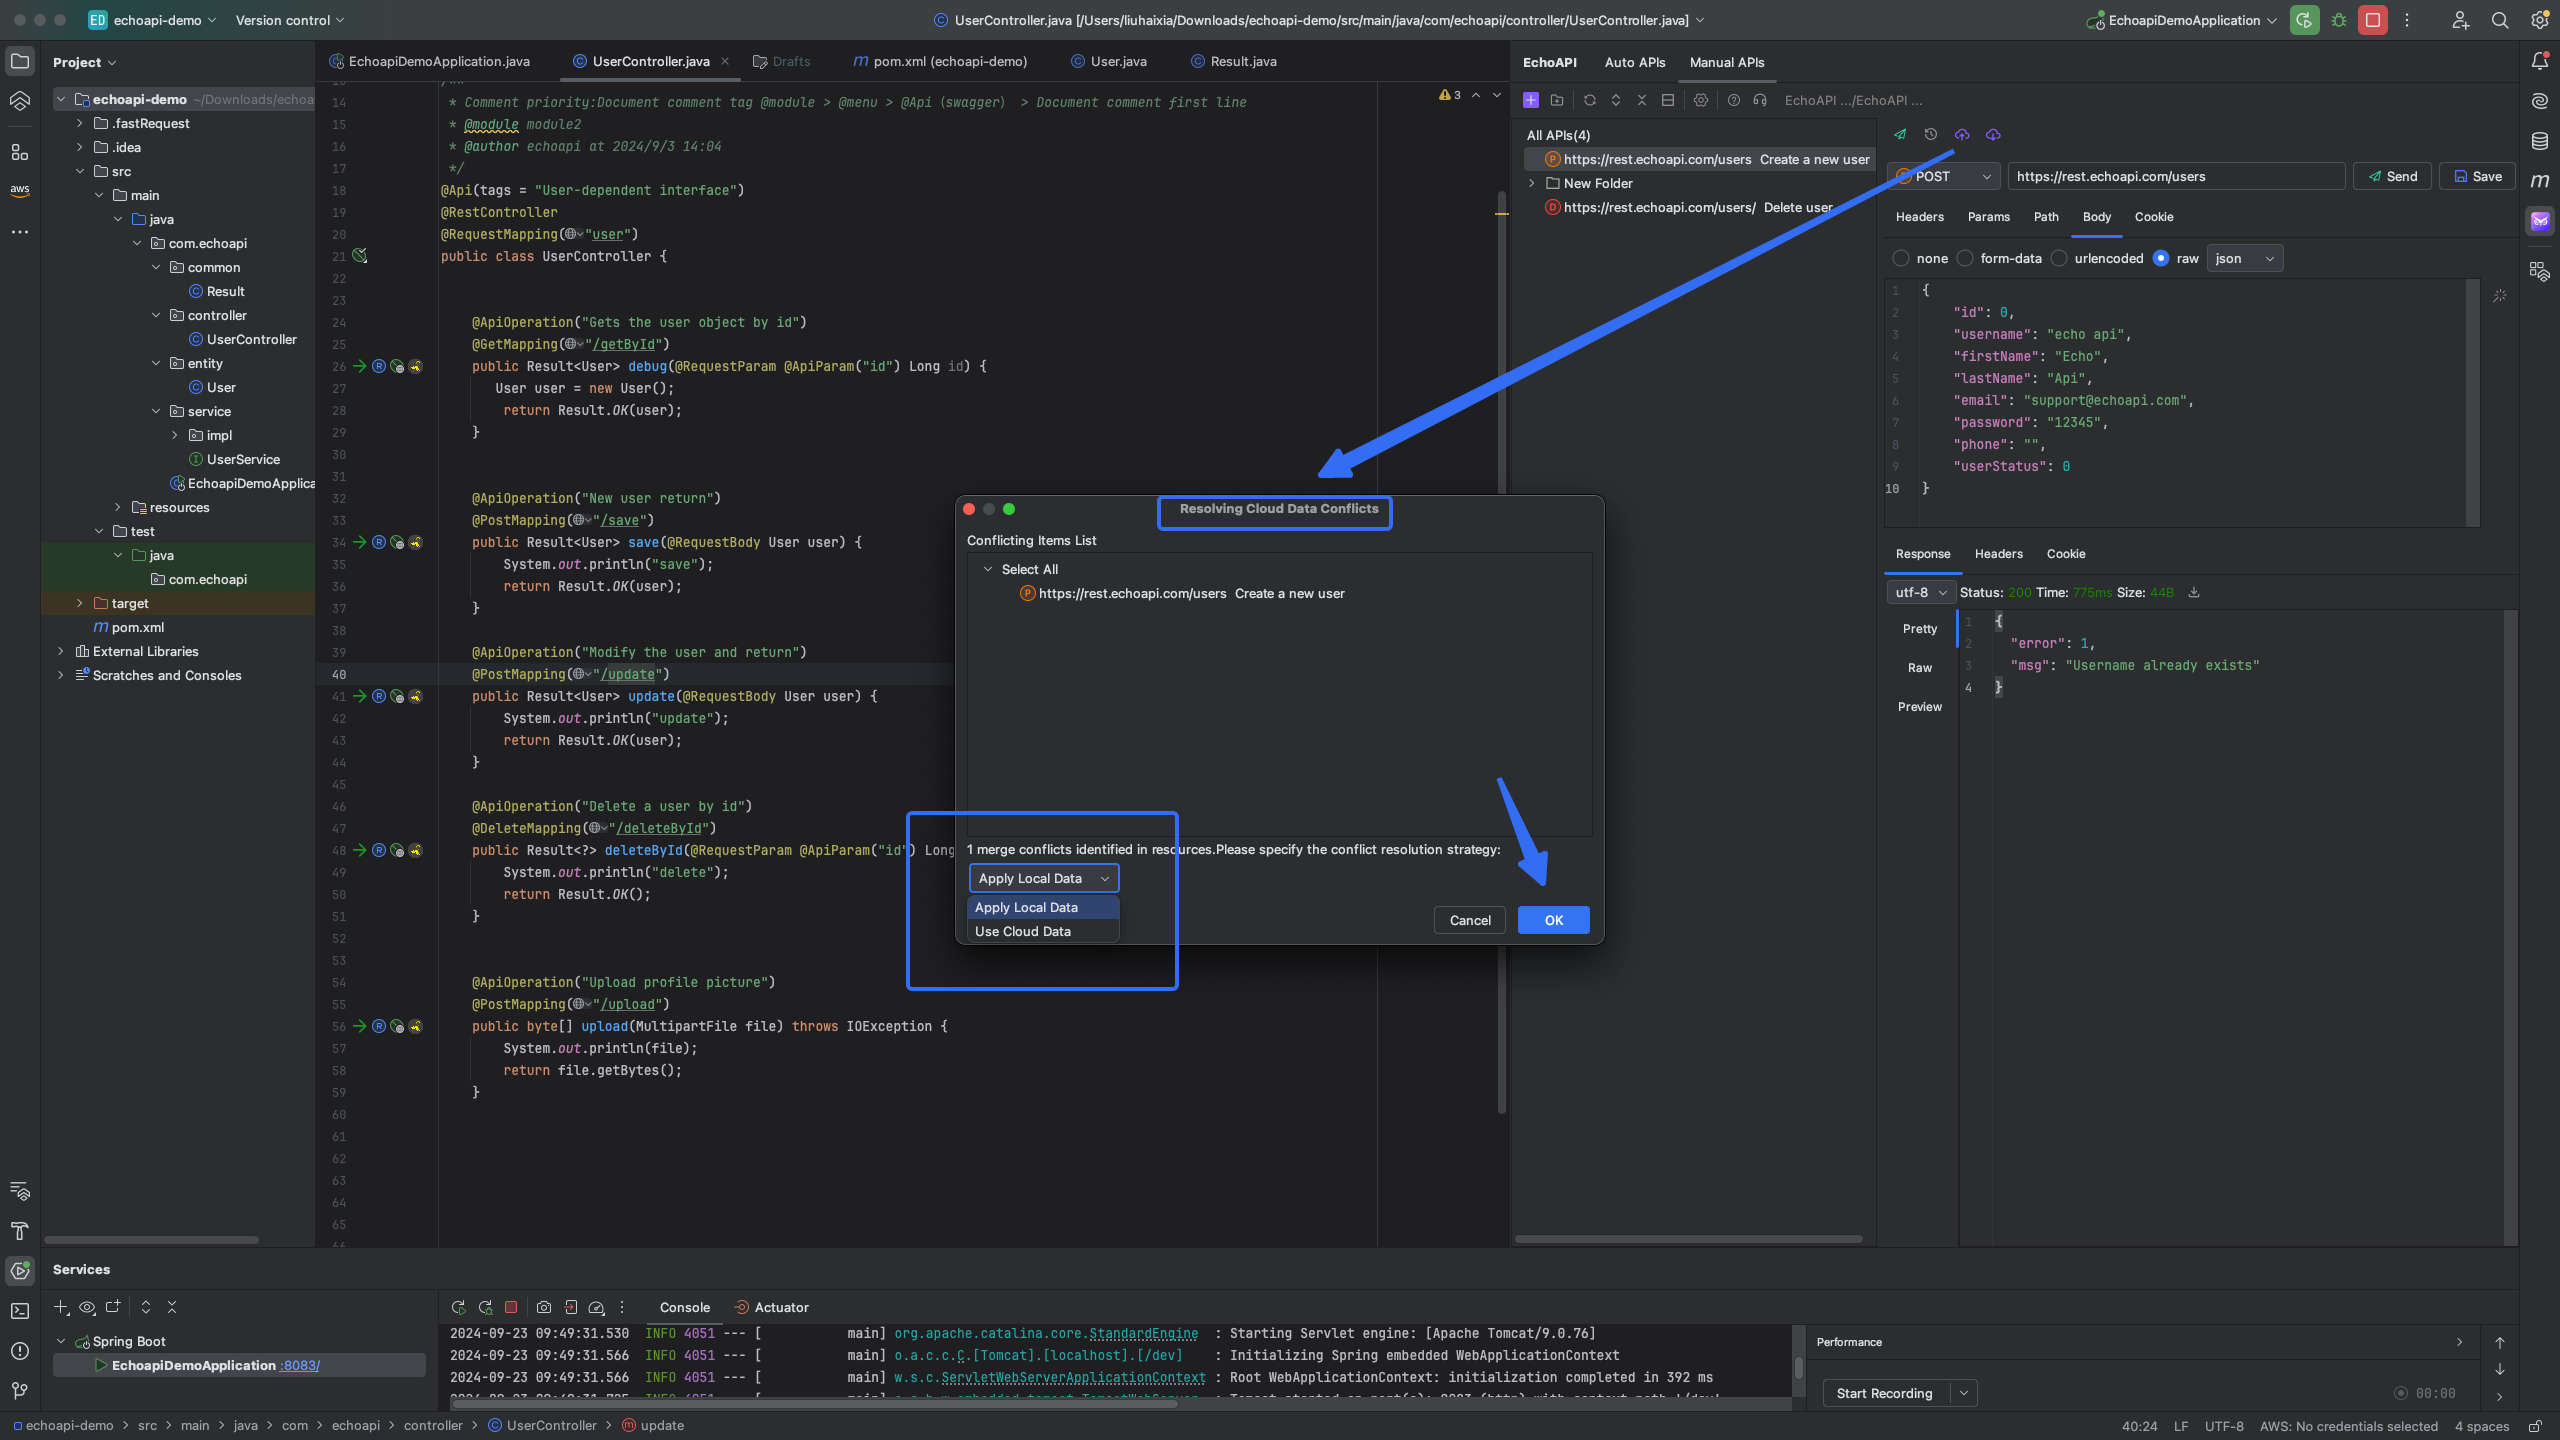This screenshot has width=2560, height=1440.
Task: Open the request history clock icon
Action: 1931,134
